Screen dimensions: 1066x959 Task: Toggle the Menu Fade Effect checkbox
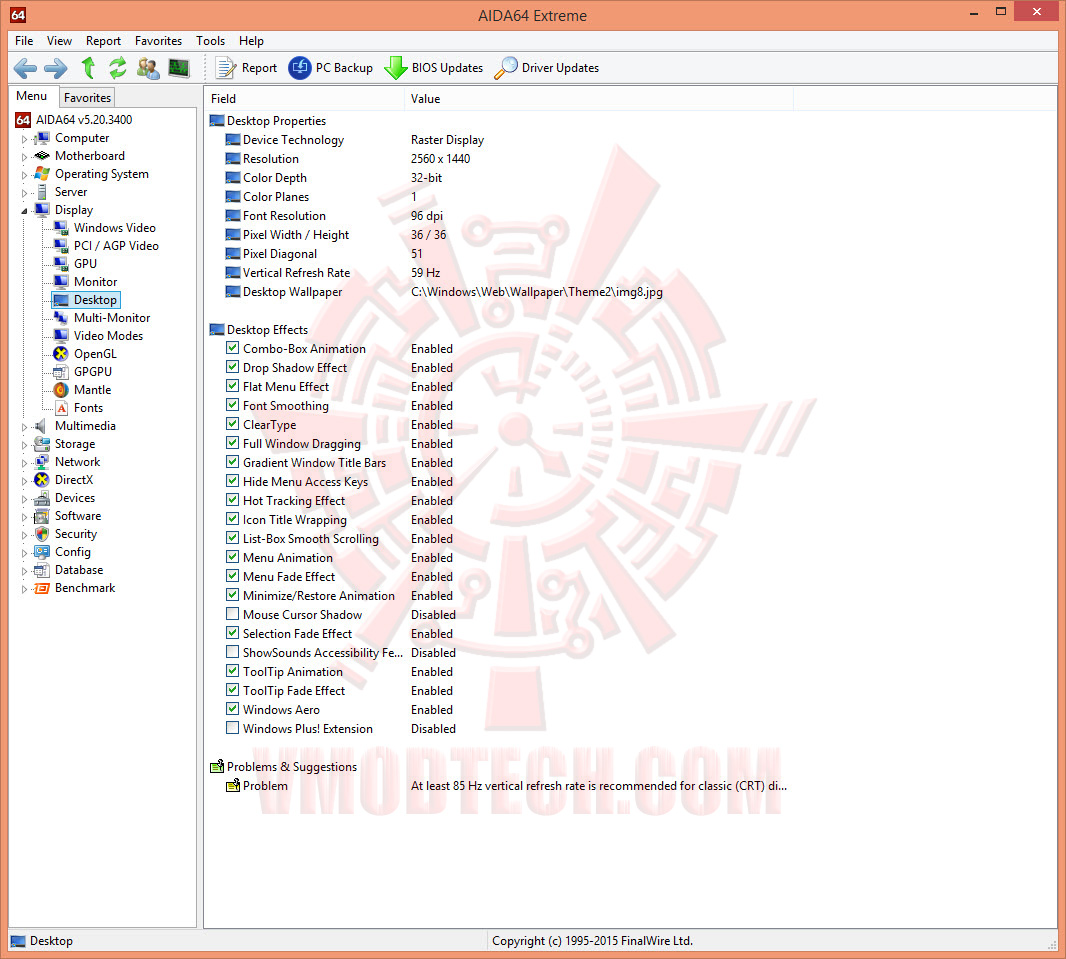[x=233, y=576]
